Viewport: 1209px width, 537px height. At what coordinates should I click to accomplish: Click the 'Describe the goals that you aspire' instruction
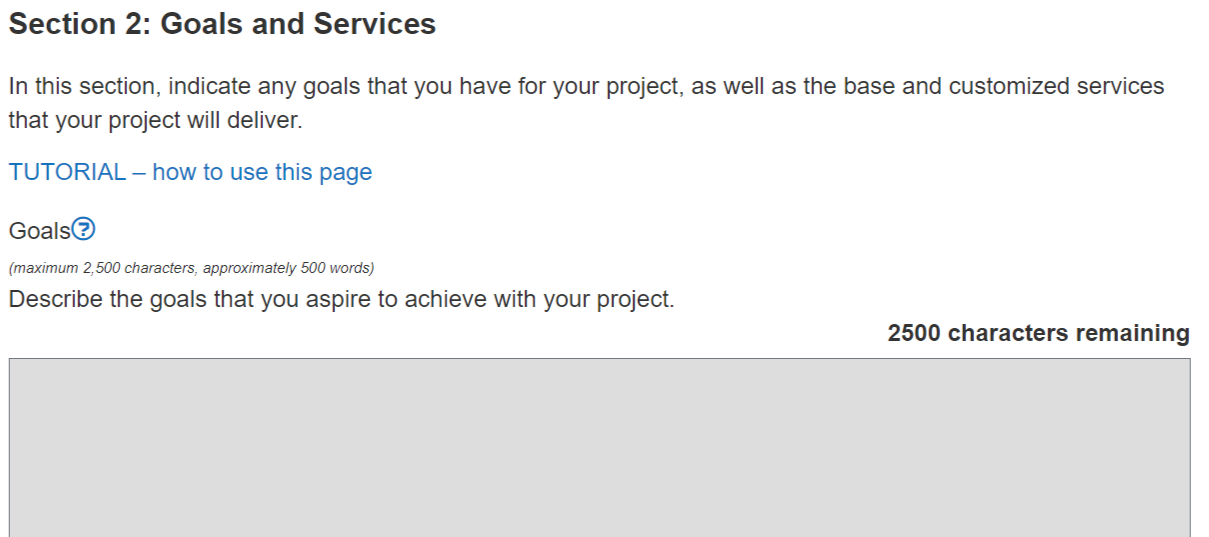click(341, 299)
